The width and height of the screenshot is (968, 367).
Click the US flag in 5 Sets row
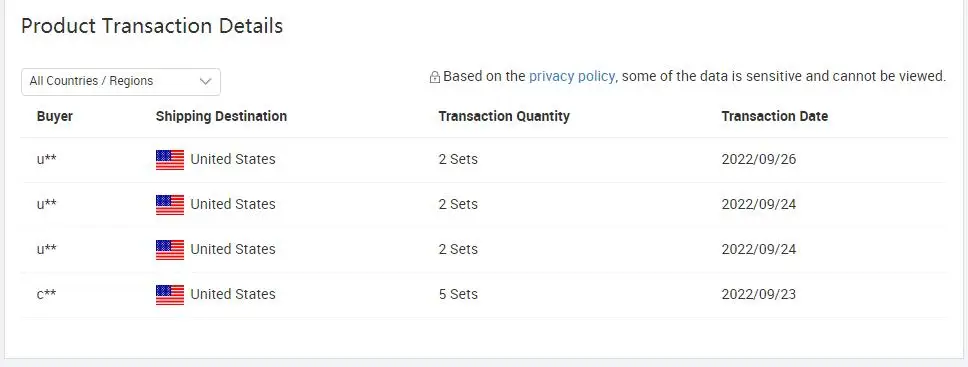coord(170,295)
